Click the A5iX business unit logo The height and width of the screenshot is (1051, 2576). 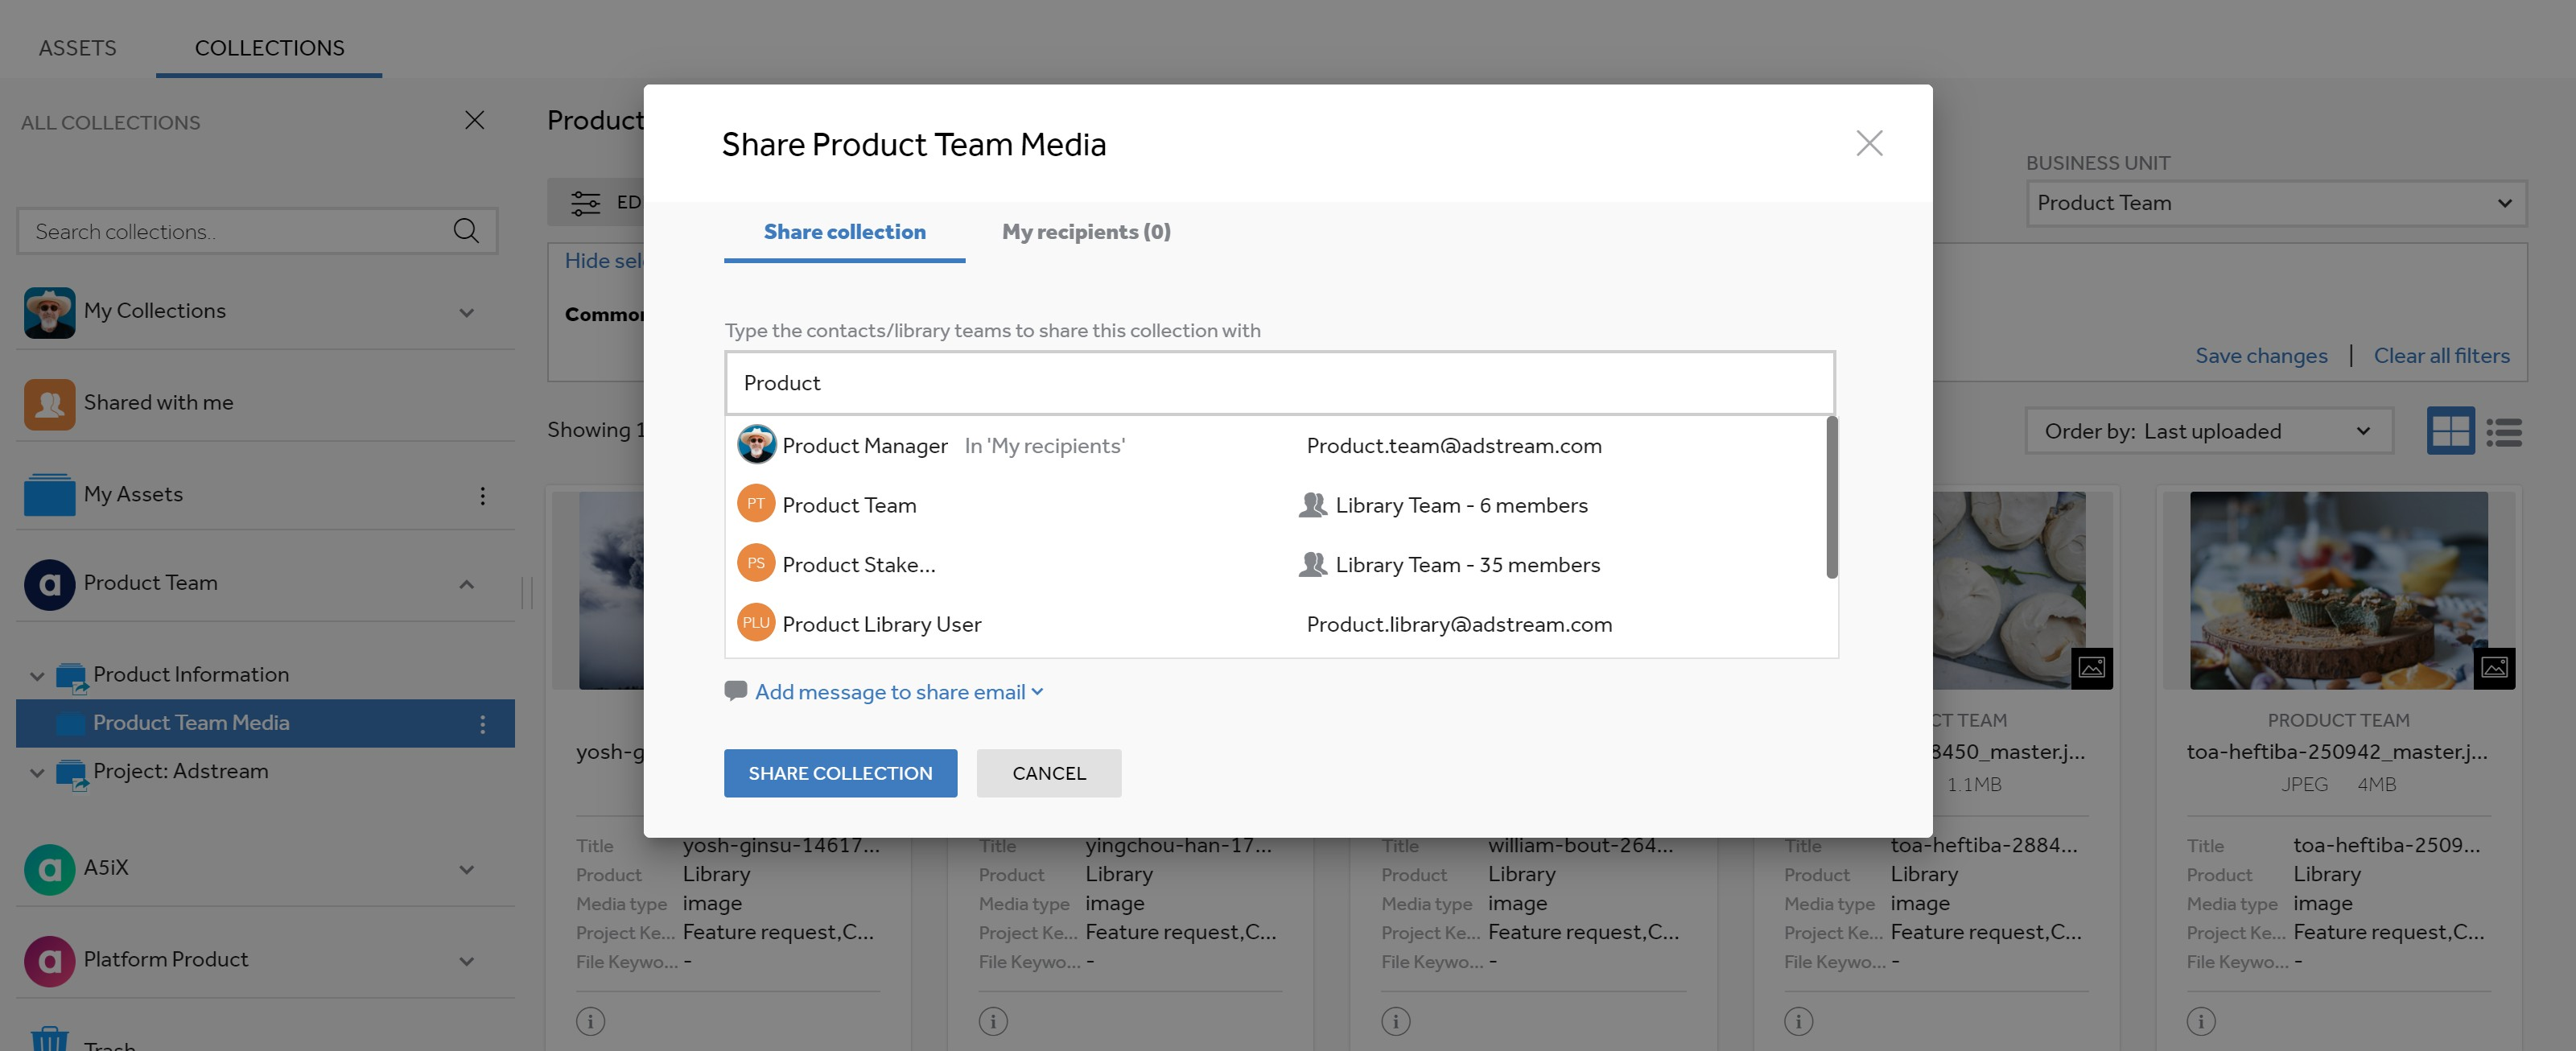click(49, 869)
